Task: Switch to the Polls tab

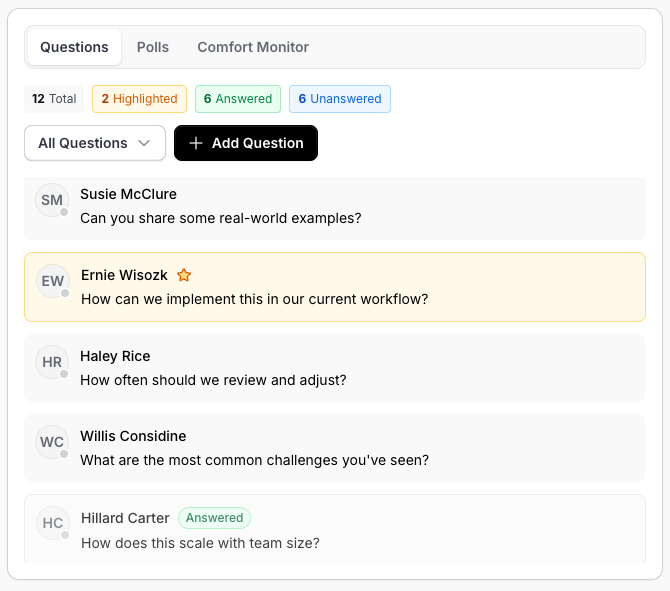Action: [x=153, y=47]
